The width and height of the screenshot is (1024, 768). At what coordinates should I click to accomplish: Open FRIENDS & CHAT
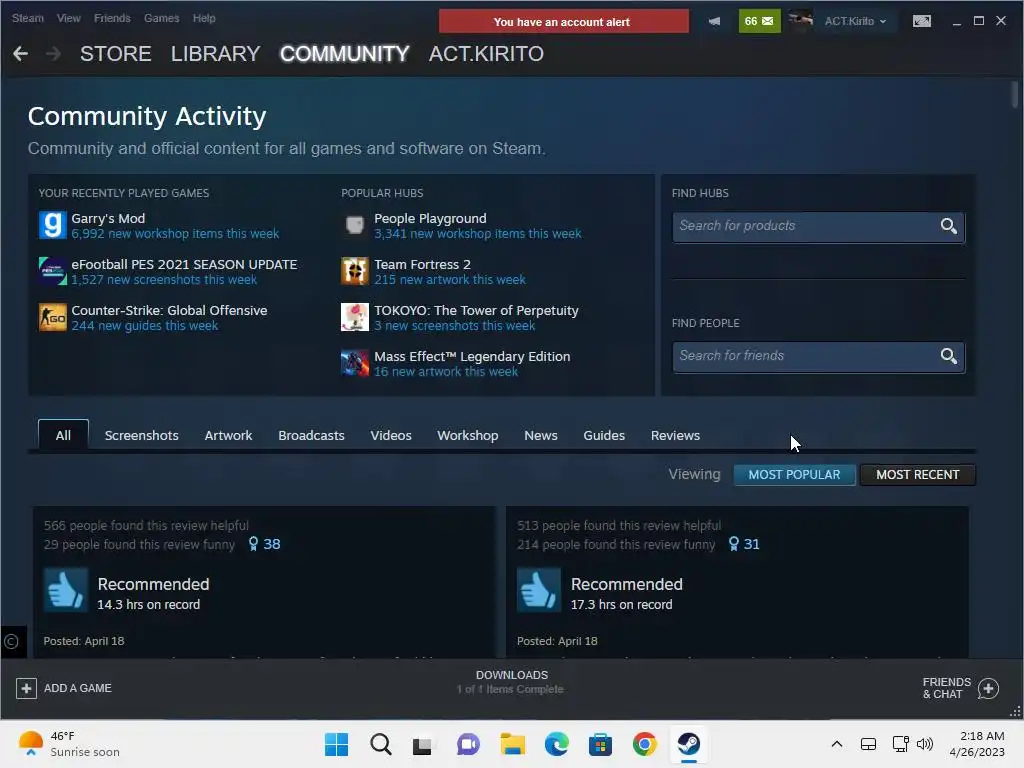961,688
